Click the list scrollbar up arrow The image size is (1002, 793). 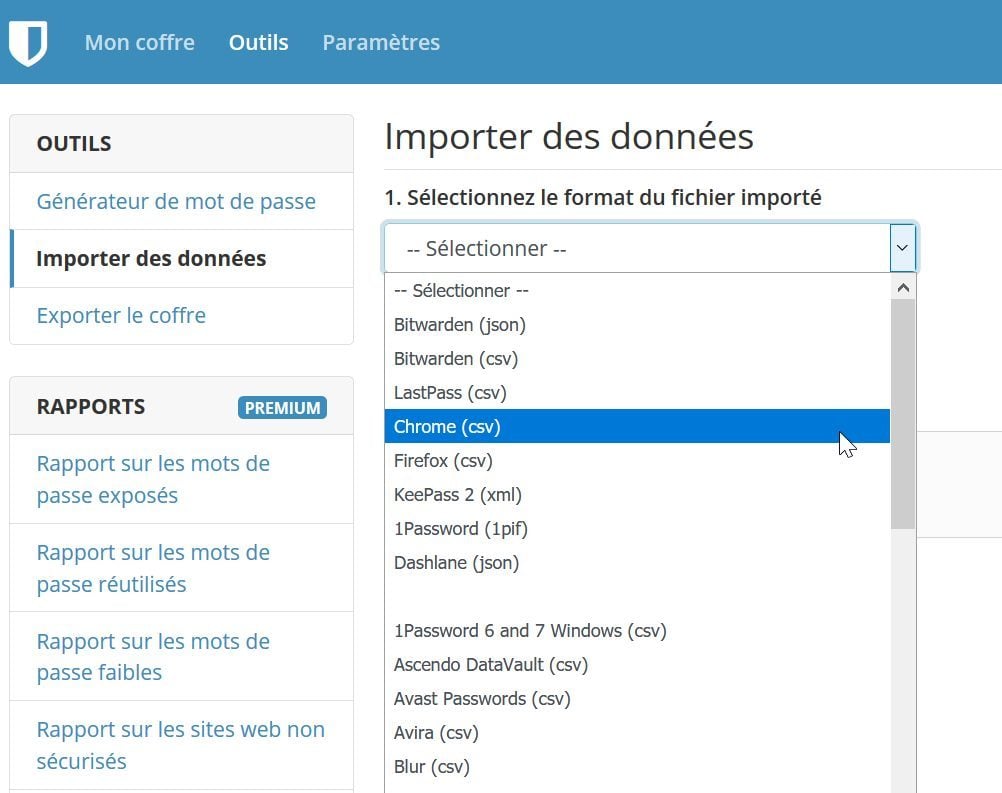(903, 288)
